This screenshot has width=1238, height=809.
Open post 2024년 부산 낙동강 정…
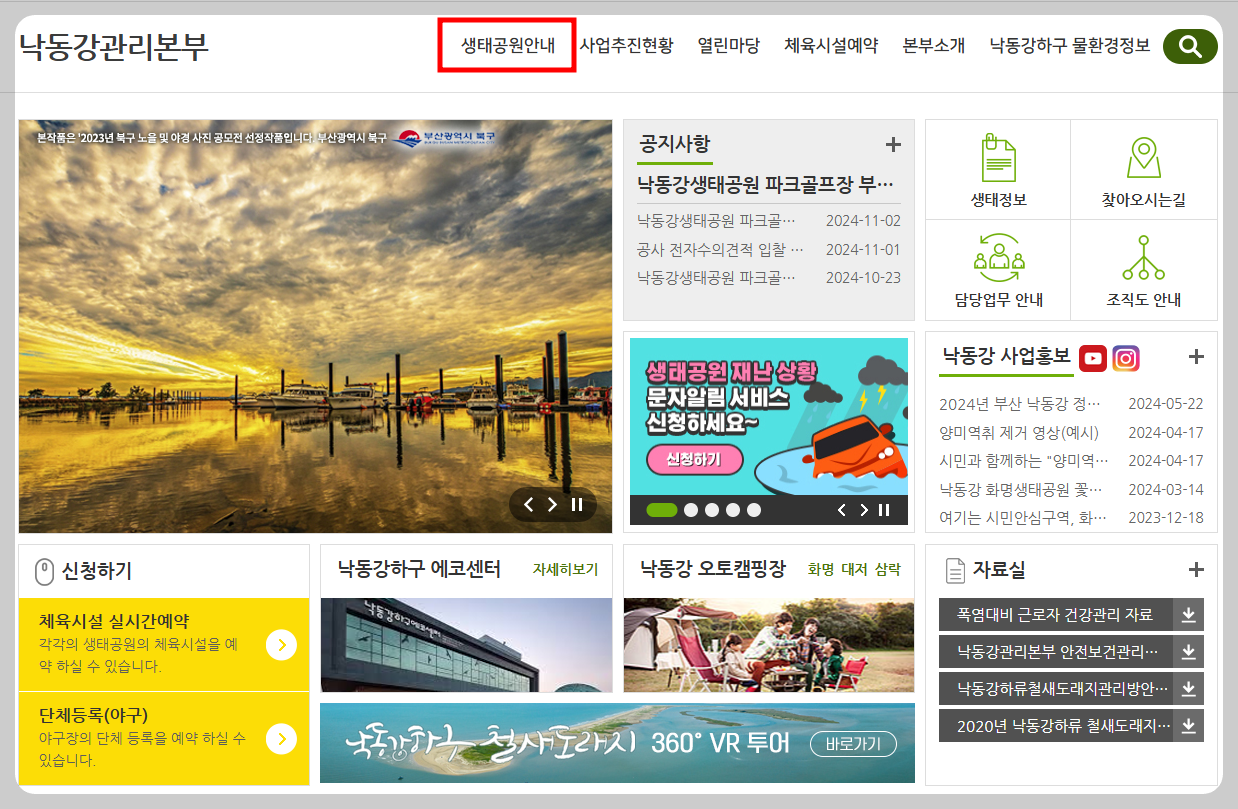pos(1020,404)
